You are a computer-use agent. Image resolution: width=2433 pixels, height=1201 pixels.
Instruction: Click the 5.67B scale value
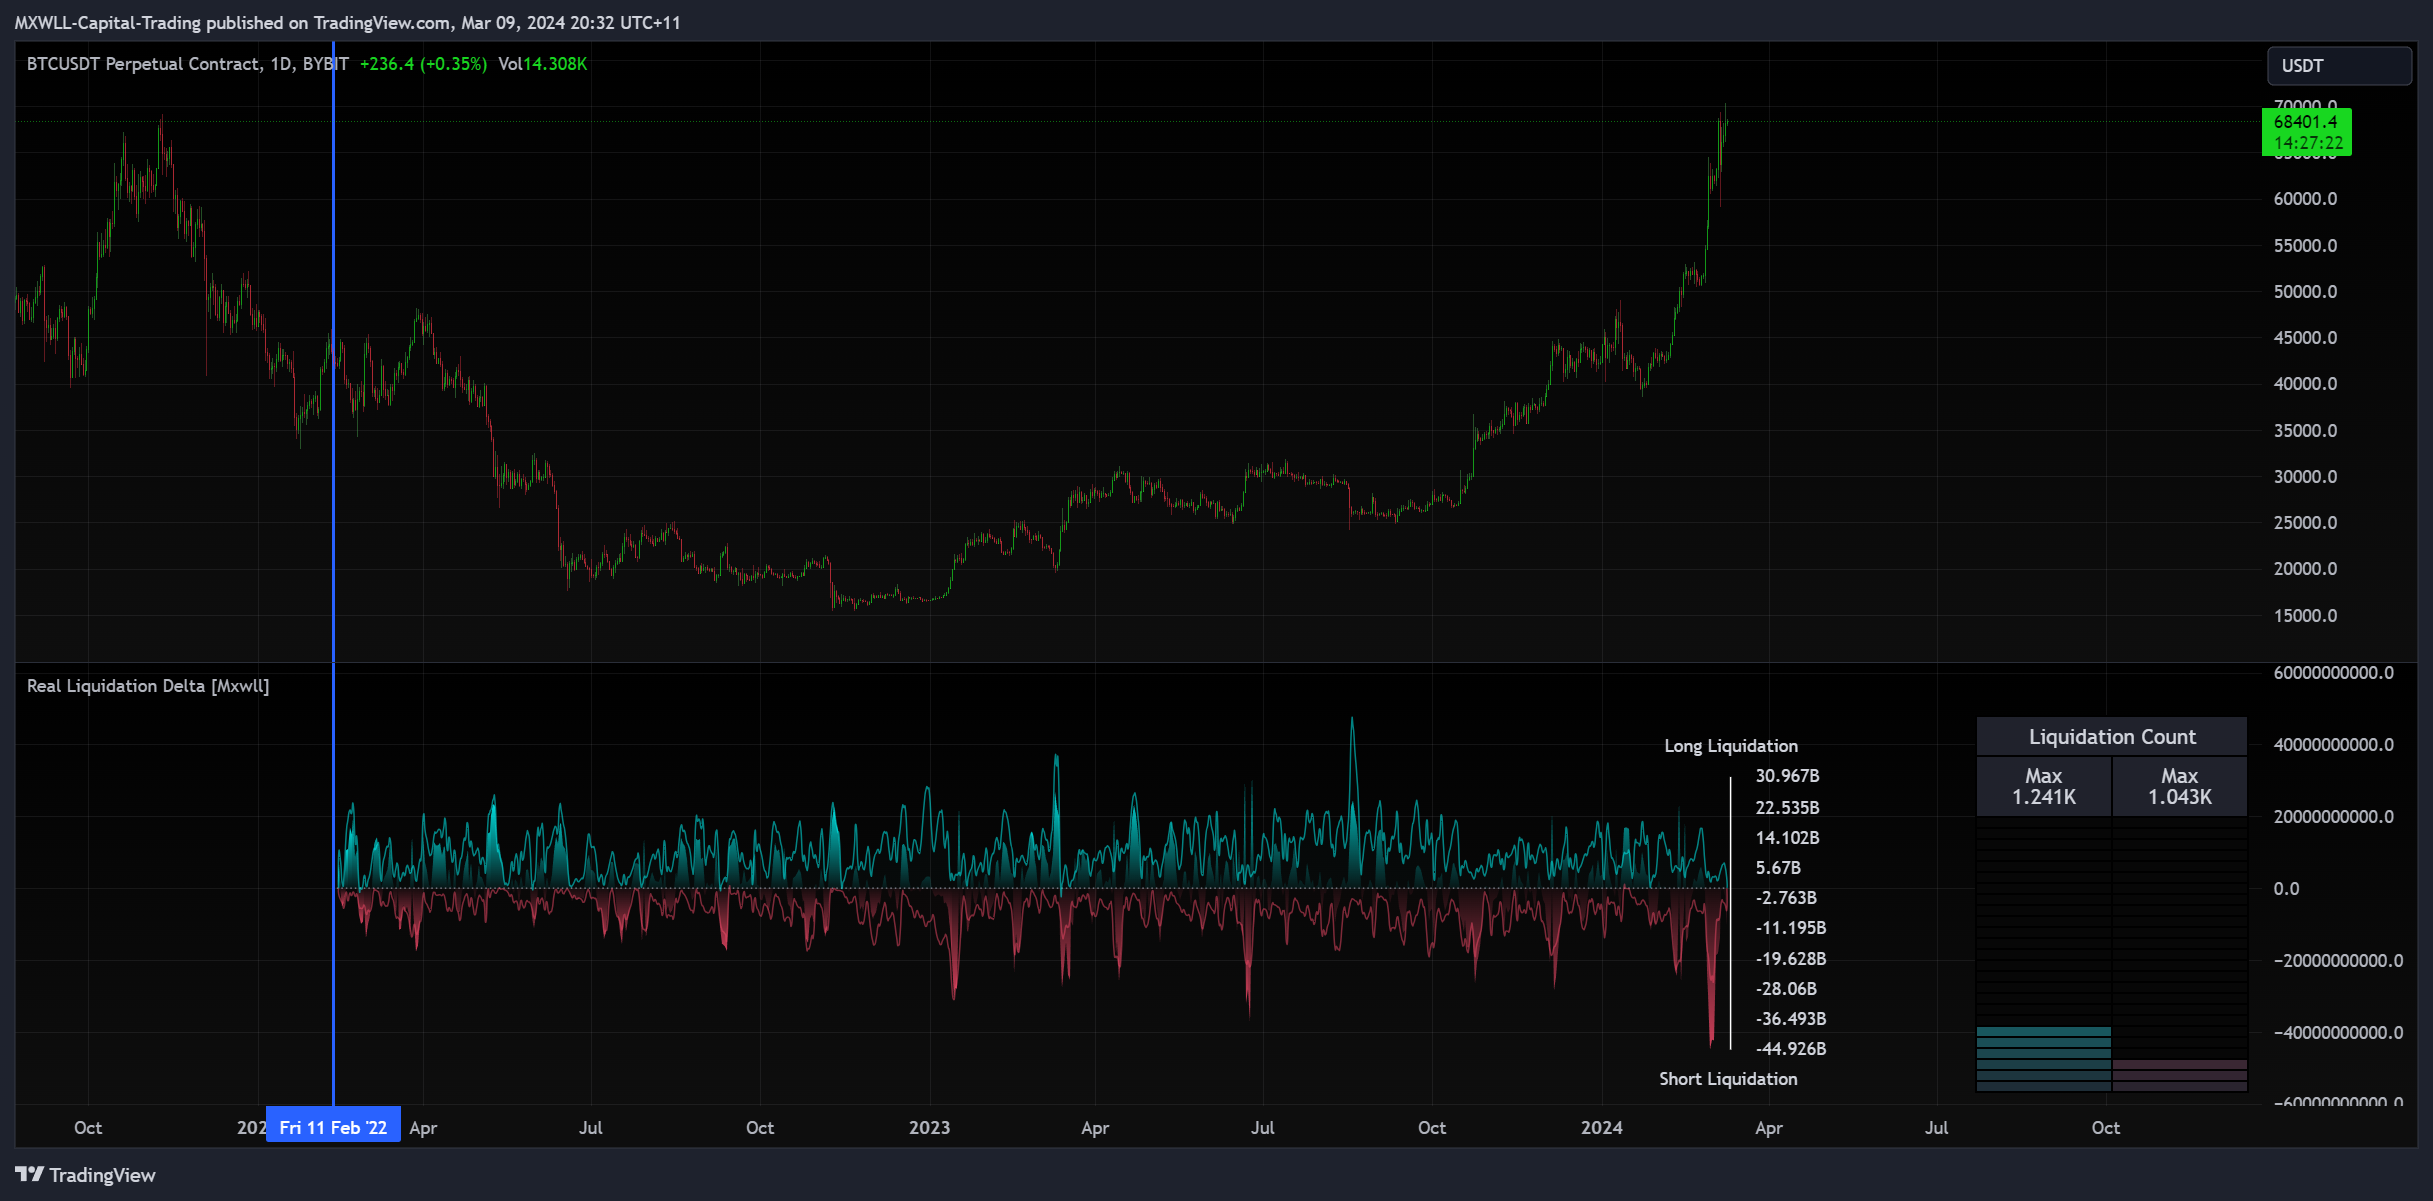pyautogui.click(x=1778, y=868)
